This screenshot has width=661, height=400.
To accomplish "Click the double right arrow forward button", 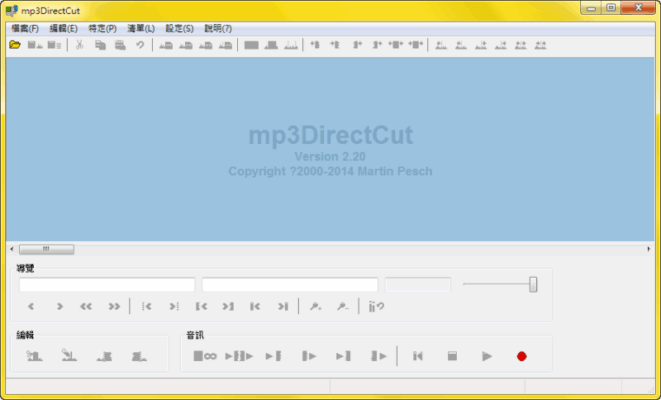I will [114, 306].
